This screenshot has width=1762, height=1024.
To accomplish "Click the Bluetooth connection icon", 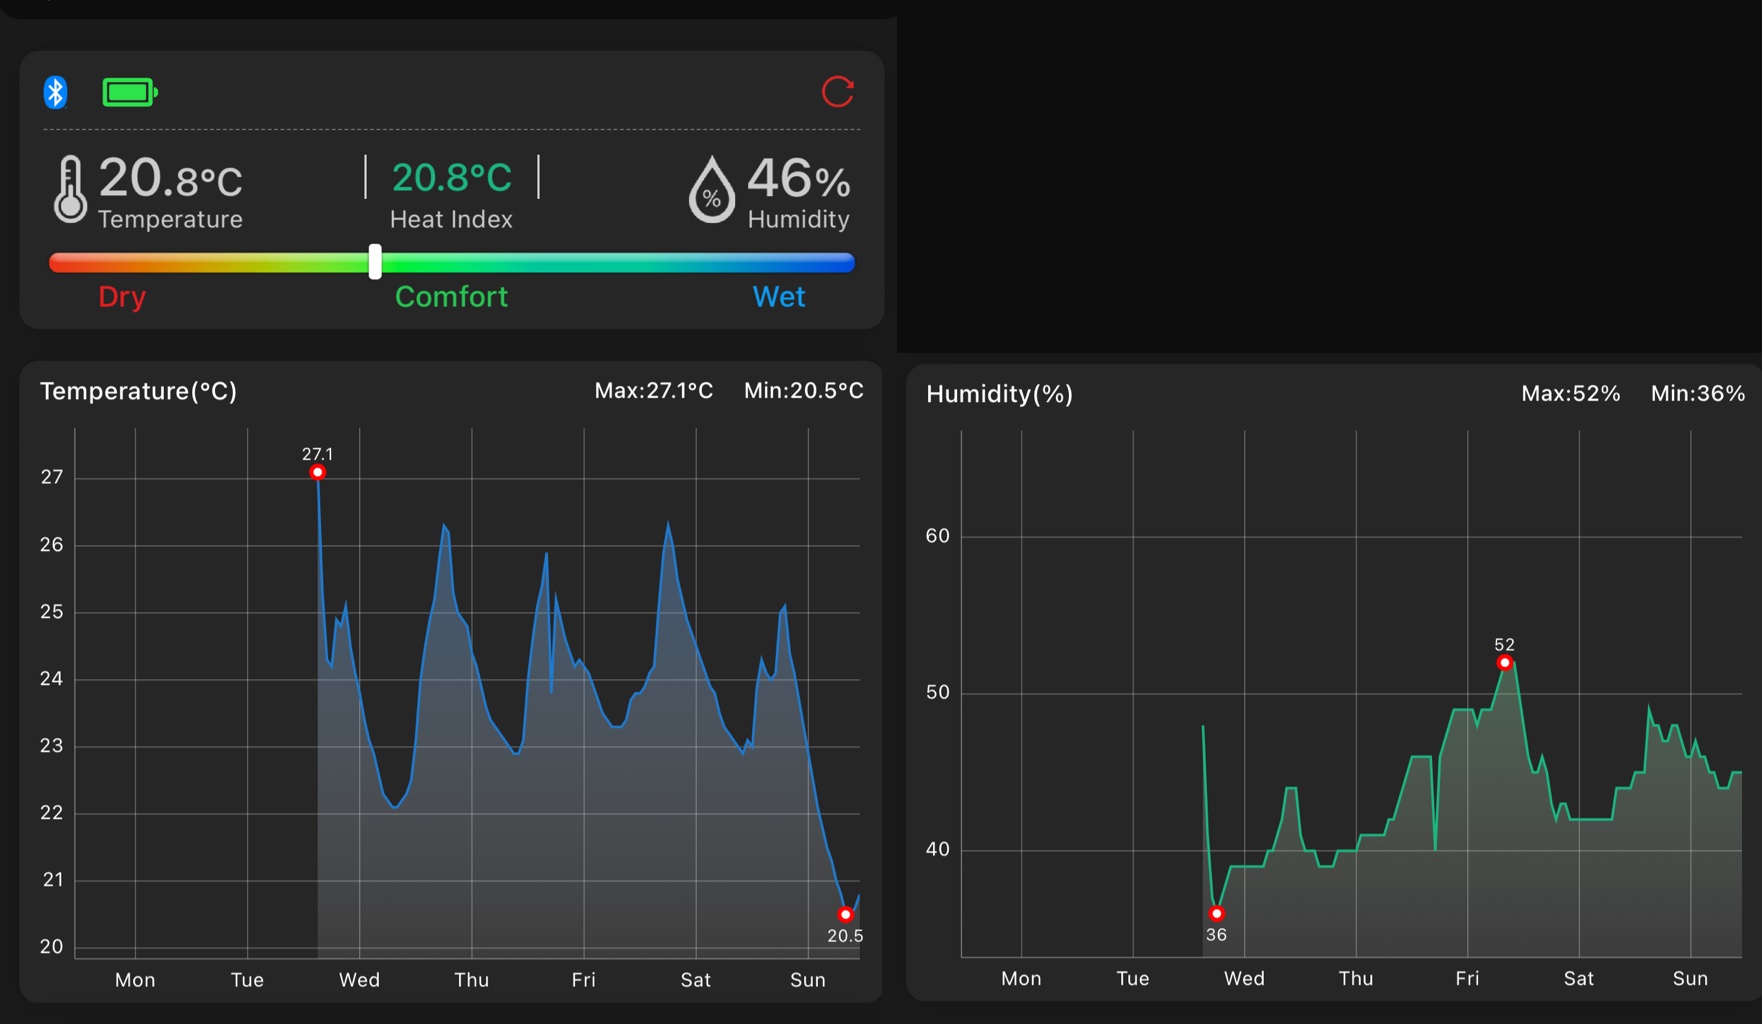I will pyautogui.click(x=56, y=93).
